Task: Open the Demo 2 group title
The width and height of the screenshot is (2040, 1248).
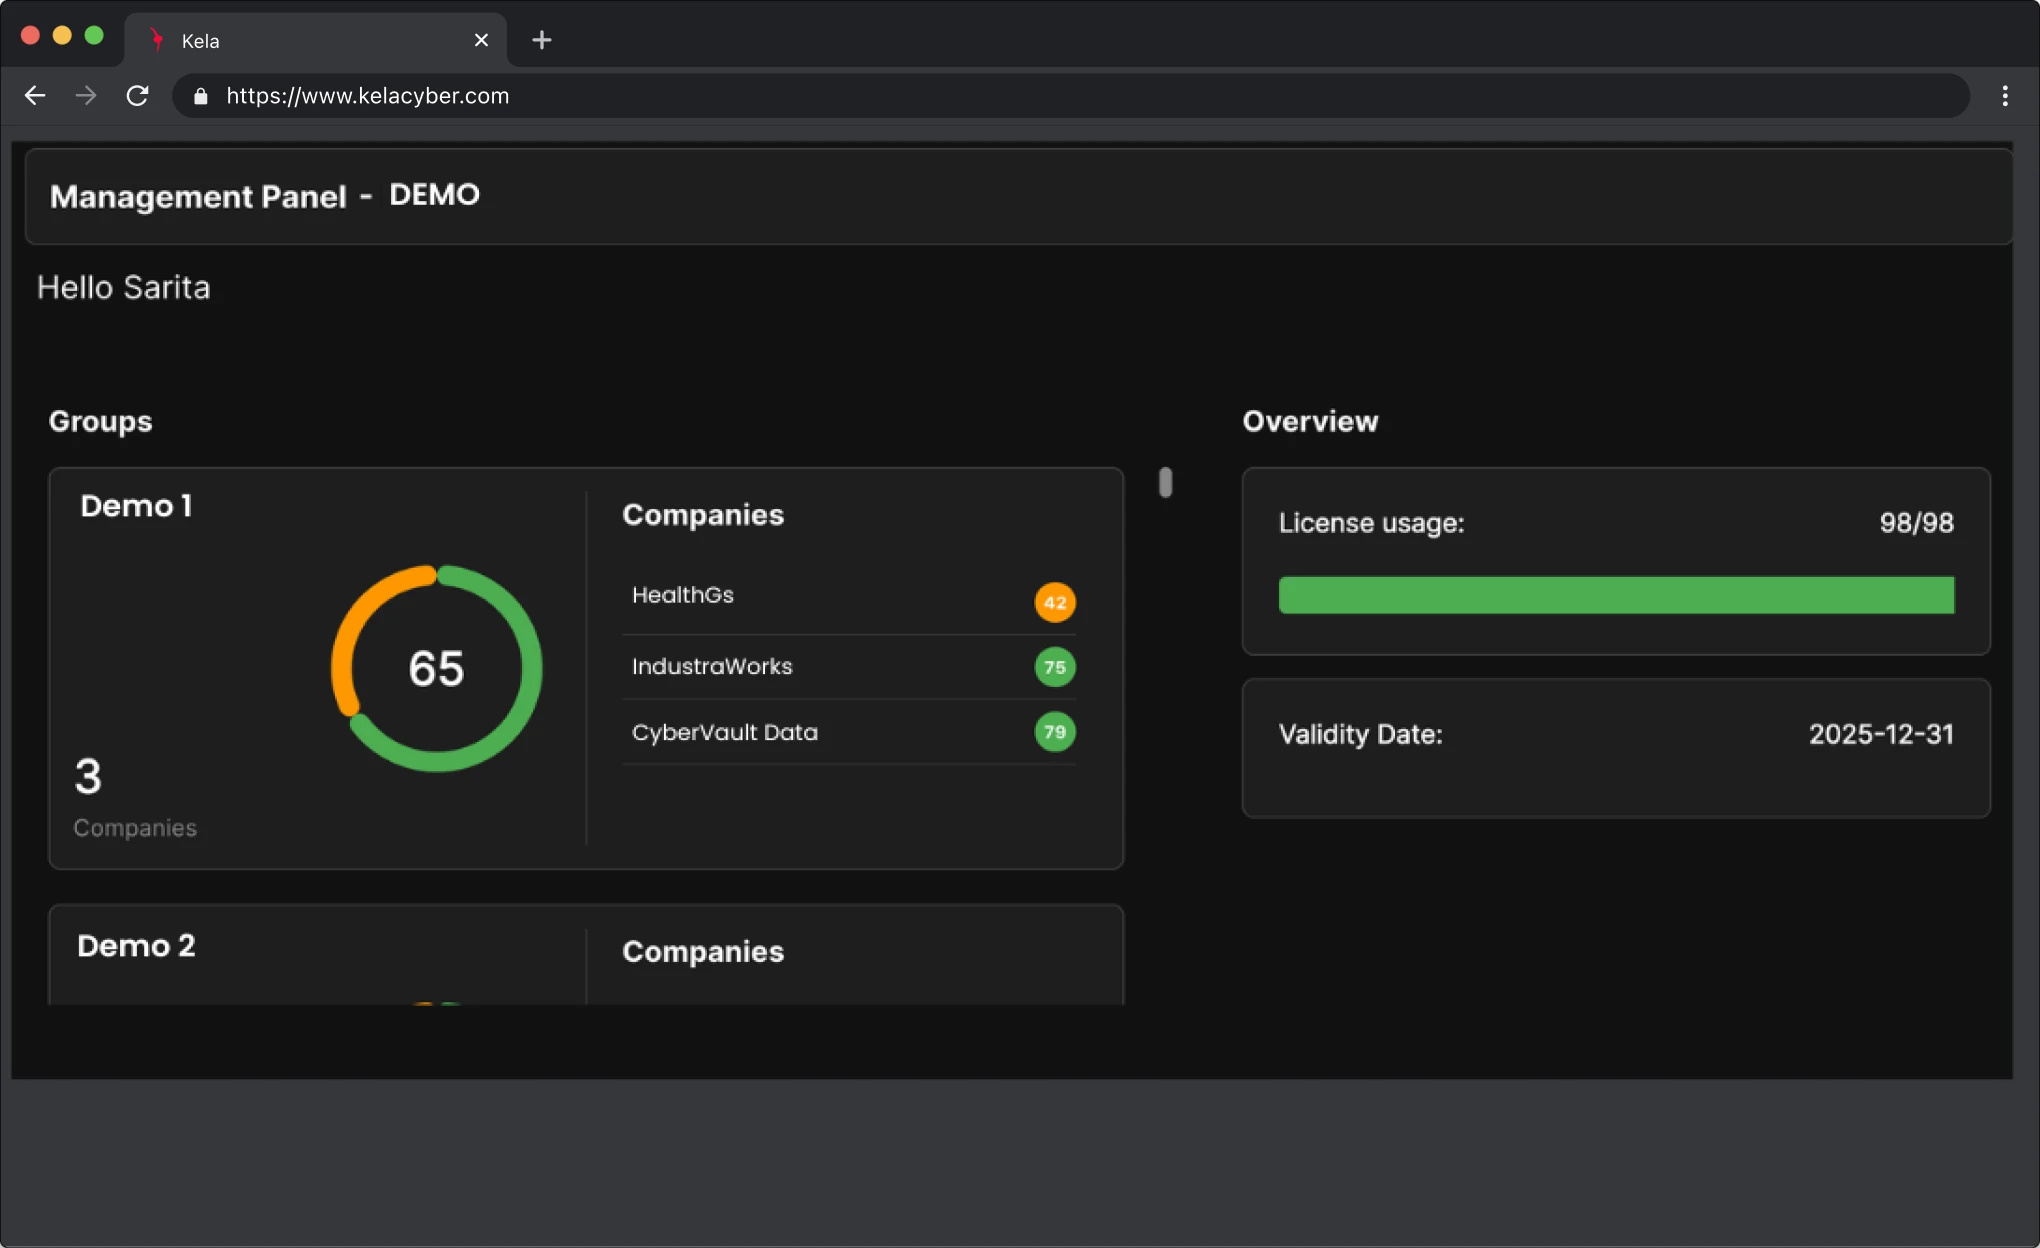Action: point(136,946)
